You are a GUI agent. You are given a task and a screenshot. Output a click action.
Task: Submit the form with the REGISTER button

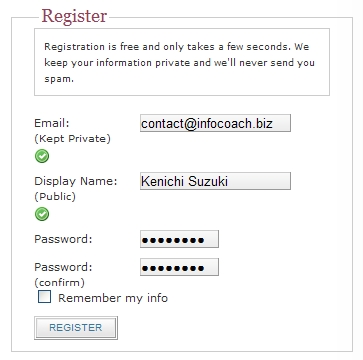coord(76,328)
